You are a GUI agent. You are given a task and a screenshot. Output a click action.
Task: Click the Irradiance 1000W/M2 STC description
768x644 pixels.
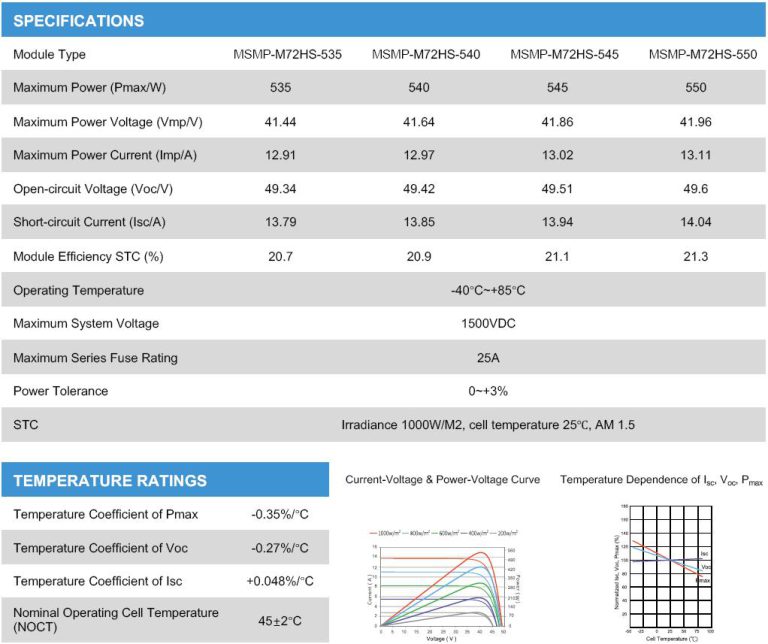pyautogui.click(x=488, y=425)
